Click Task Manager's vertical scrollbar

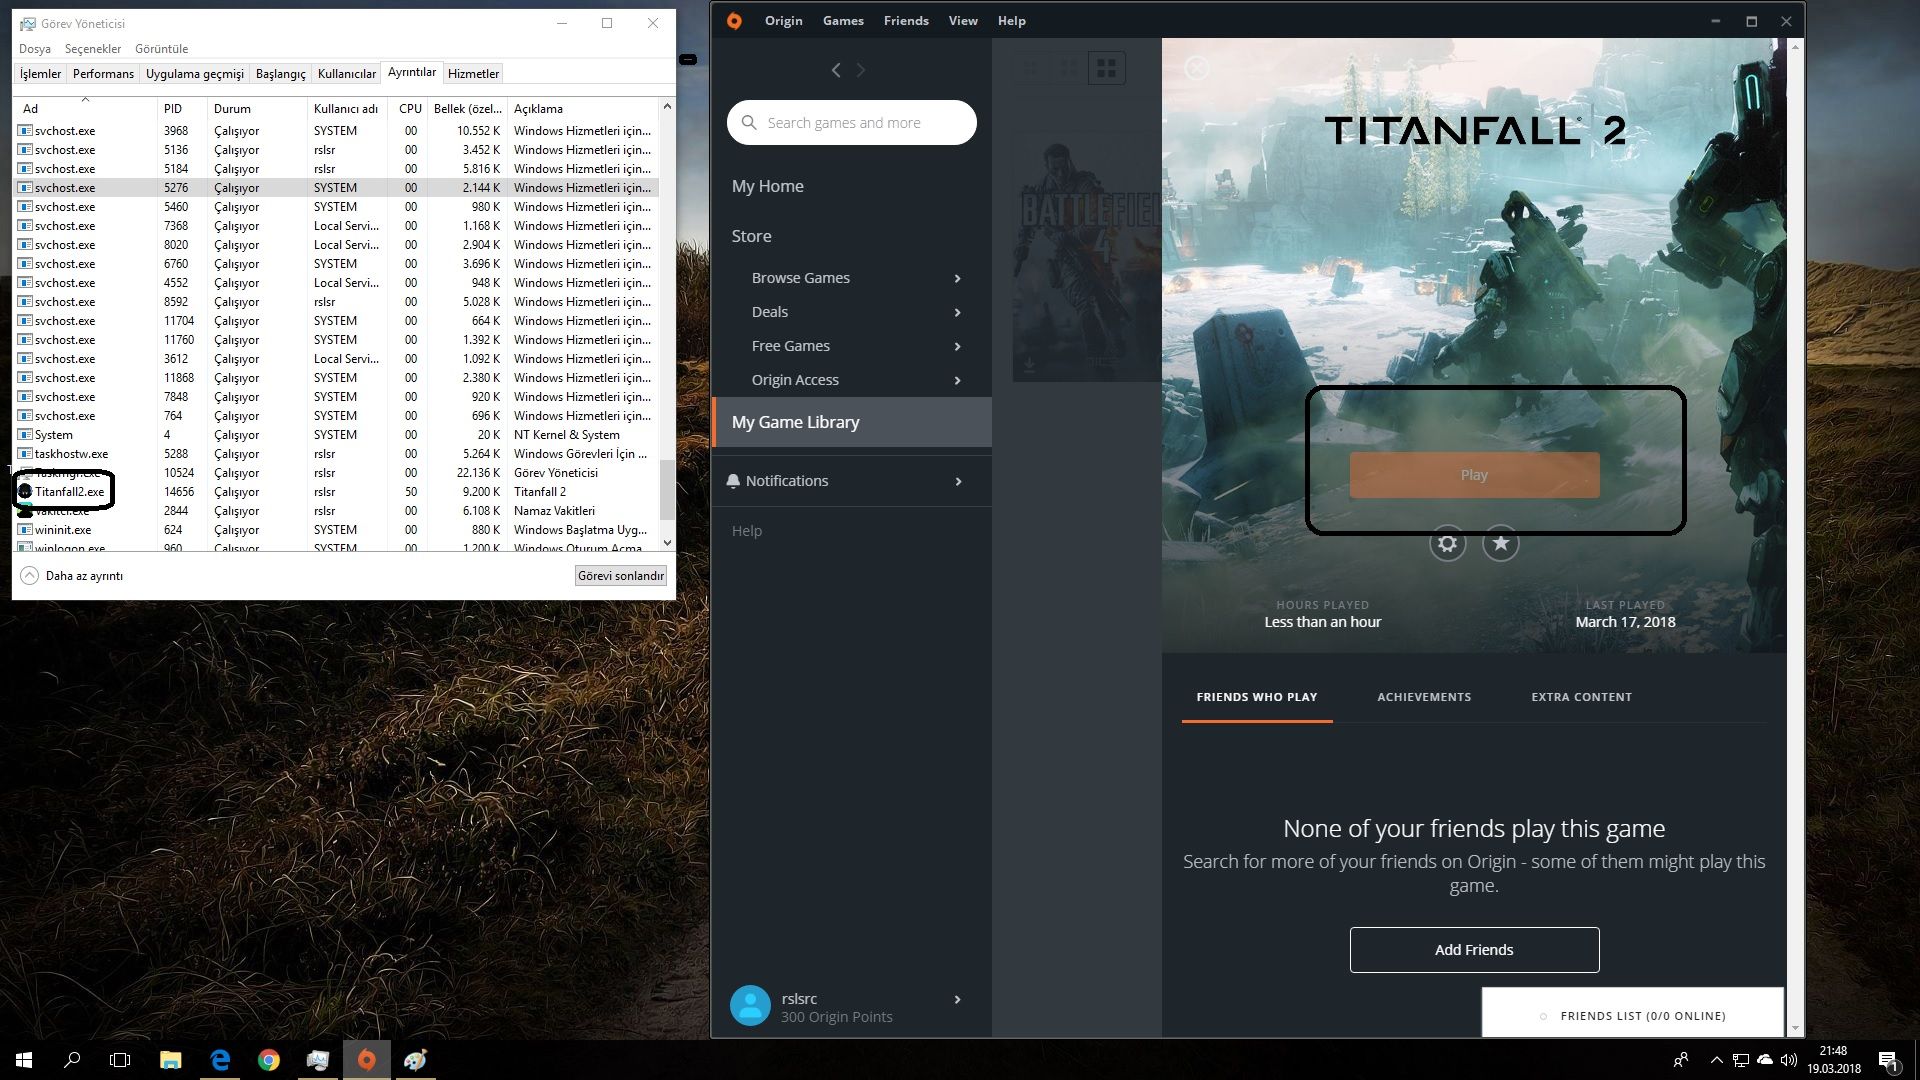click(666, 490)
